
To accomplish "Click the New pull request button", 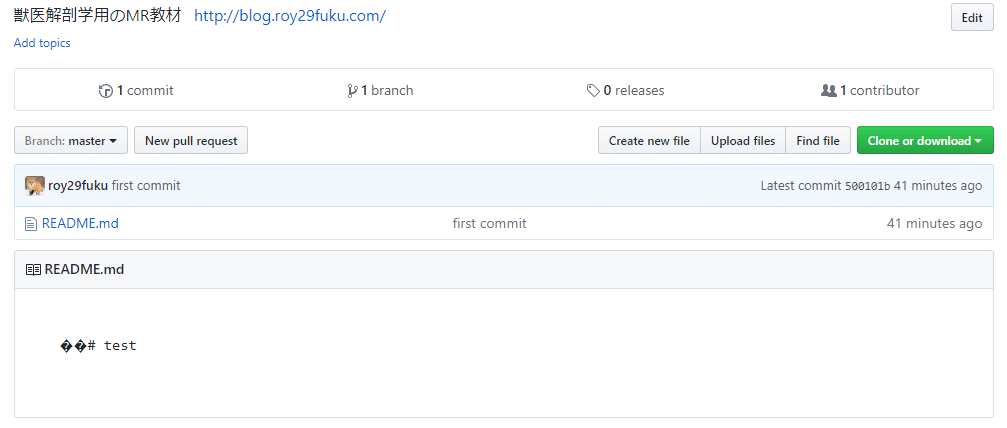I will click(191, 140).
